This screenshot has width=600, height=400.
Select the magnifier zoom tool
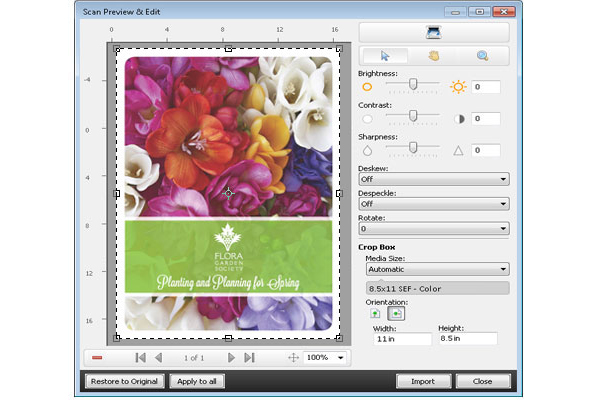tap(482, 56)
